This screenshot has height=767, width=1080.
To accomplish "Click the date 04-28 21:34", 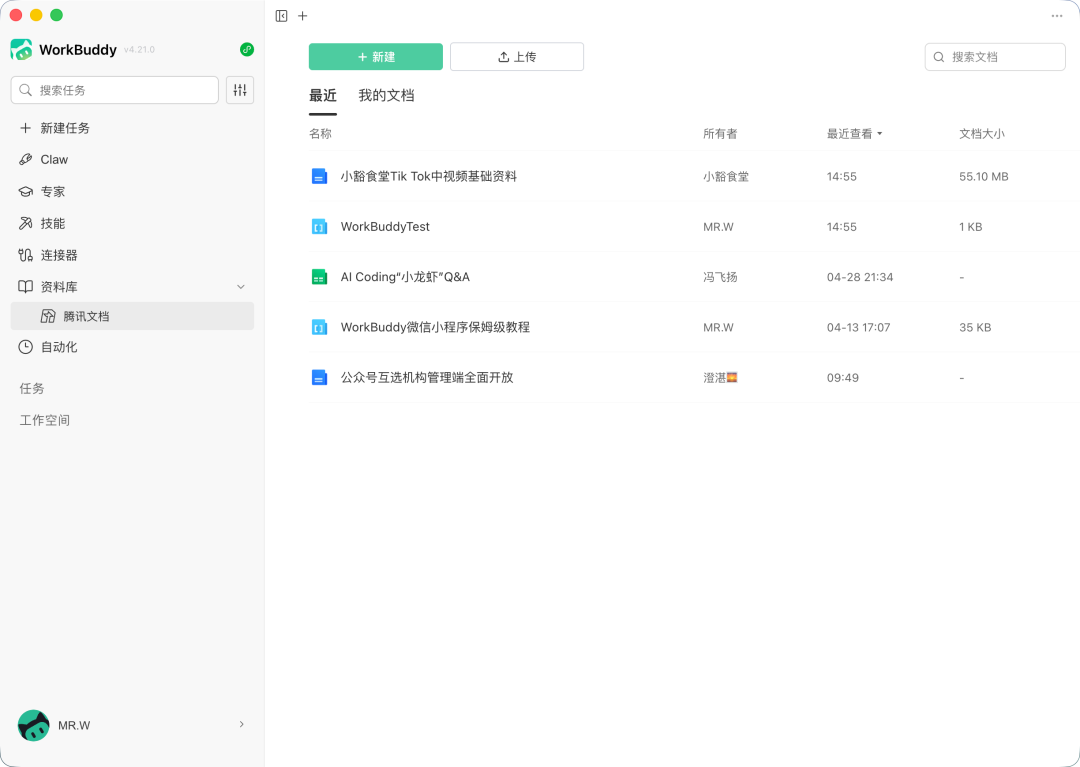I will (860, 277).
